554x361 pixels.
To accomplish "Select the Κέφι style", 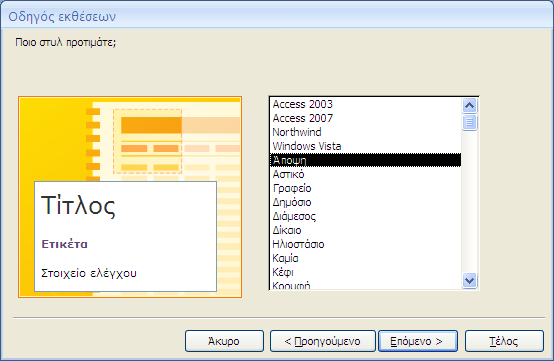I will (x=365, y=272).
